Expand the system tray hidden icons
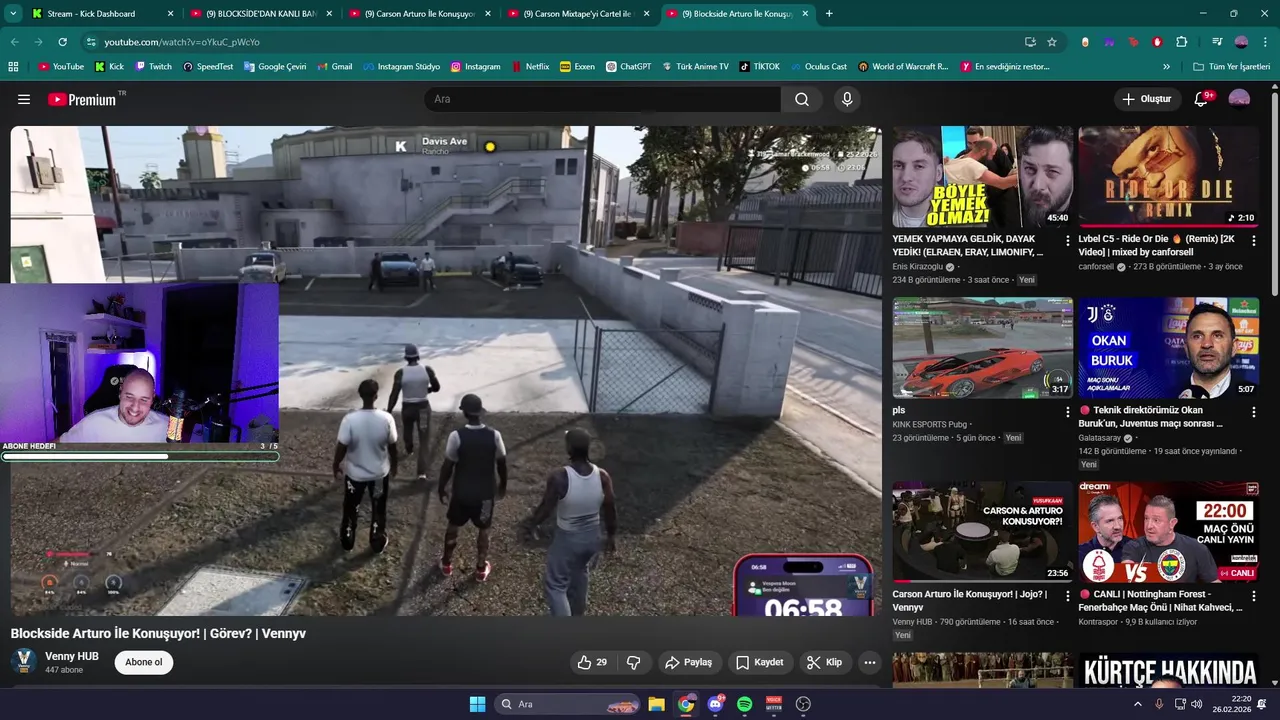This screenshot has width=1280, height=720. click(x=1137, y=704)
